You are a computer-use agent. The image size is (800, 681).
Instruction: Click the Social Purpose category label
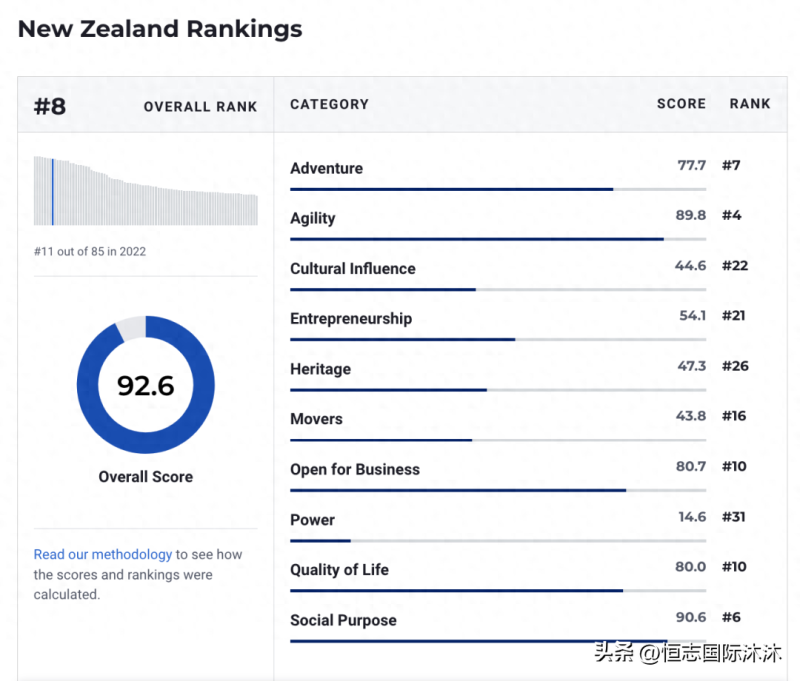click(343, 620)
